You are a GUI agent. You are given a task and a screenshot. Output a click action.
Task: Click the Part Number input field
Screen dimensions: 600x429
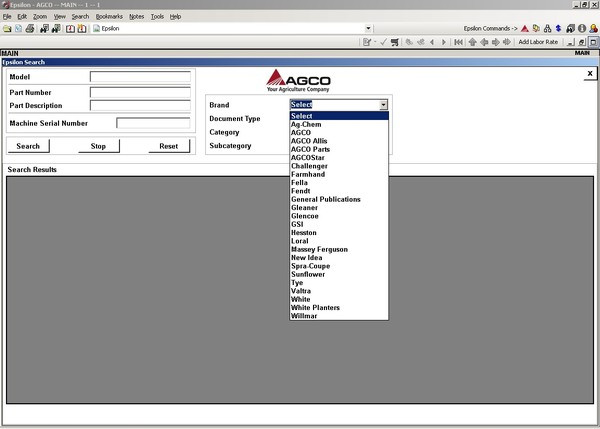pyautogui.click(x=140, y=91)
